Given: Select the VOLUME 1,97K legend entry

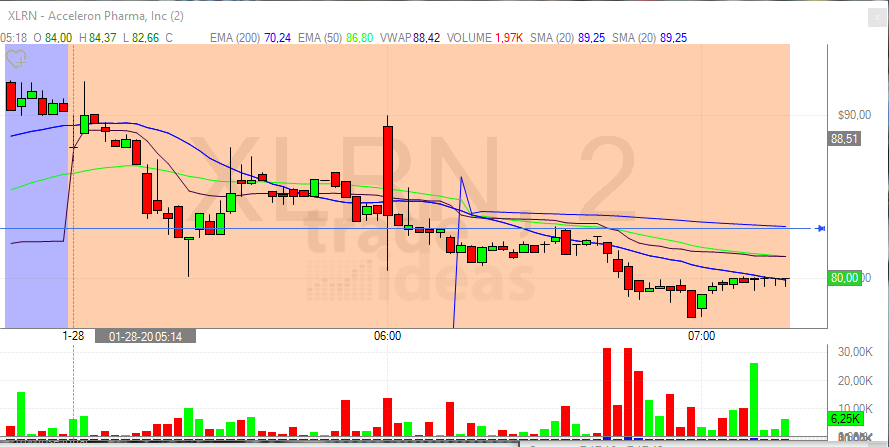Looking at the screenshot, I should 485,38.
